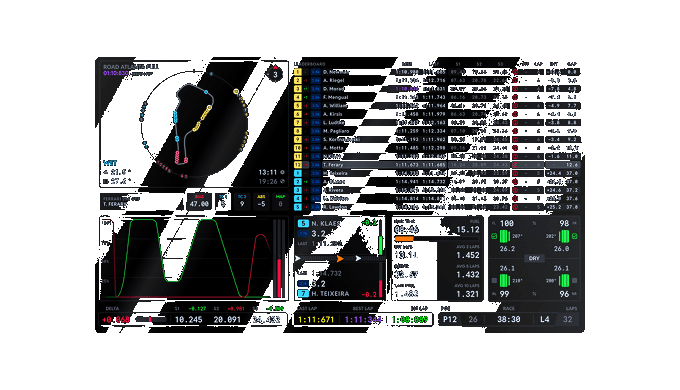Viewport: 680px width, 390px height.
Task: Click the L4 lap counter
Action: click(x=545, y=319)
